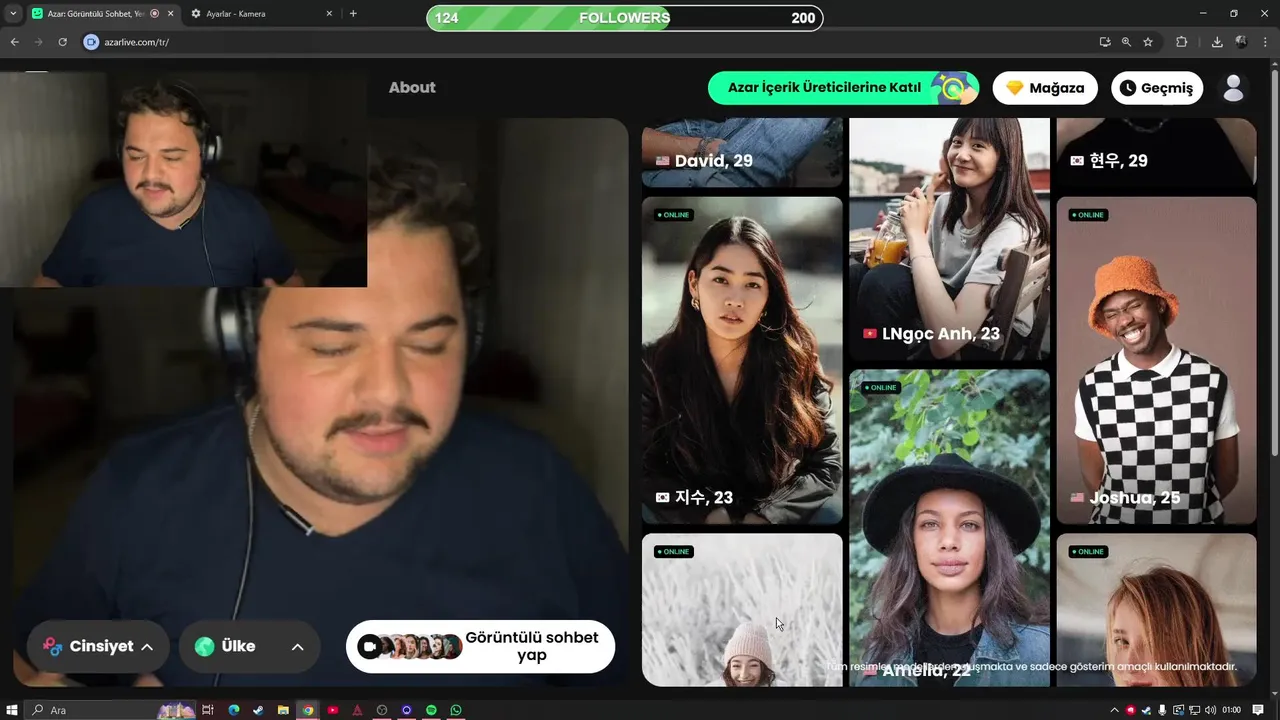Open the Mağaza store button
Viewport: 1280px width, 720px height.
click(x=1045, y=88)
